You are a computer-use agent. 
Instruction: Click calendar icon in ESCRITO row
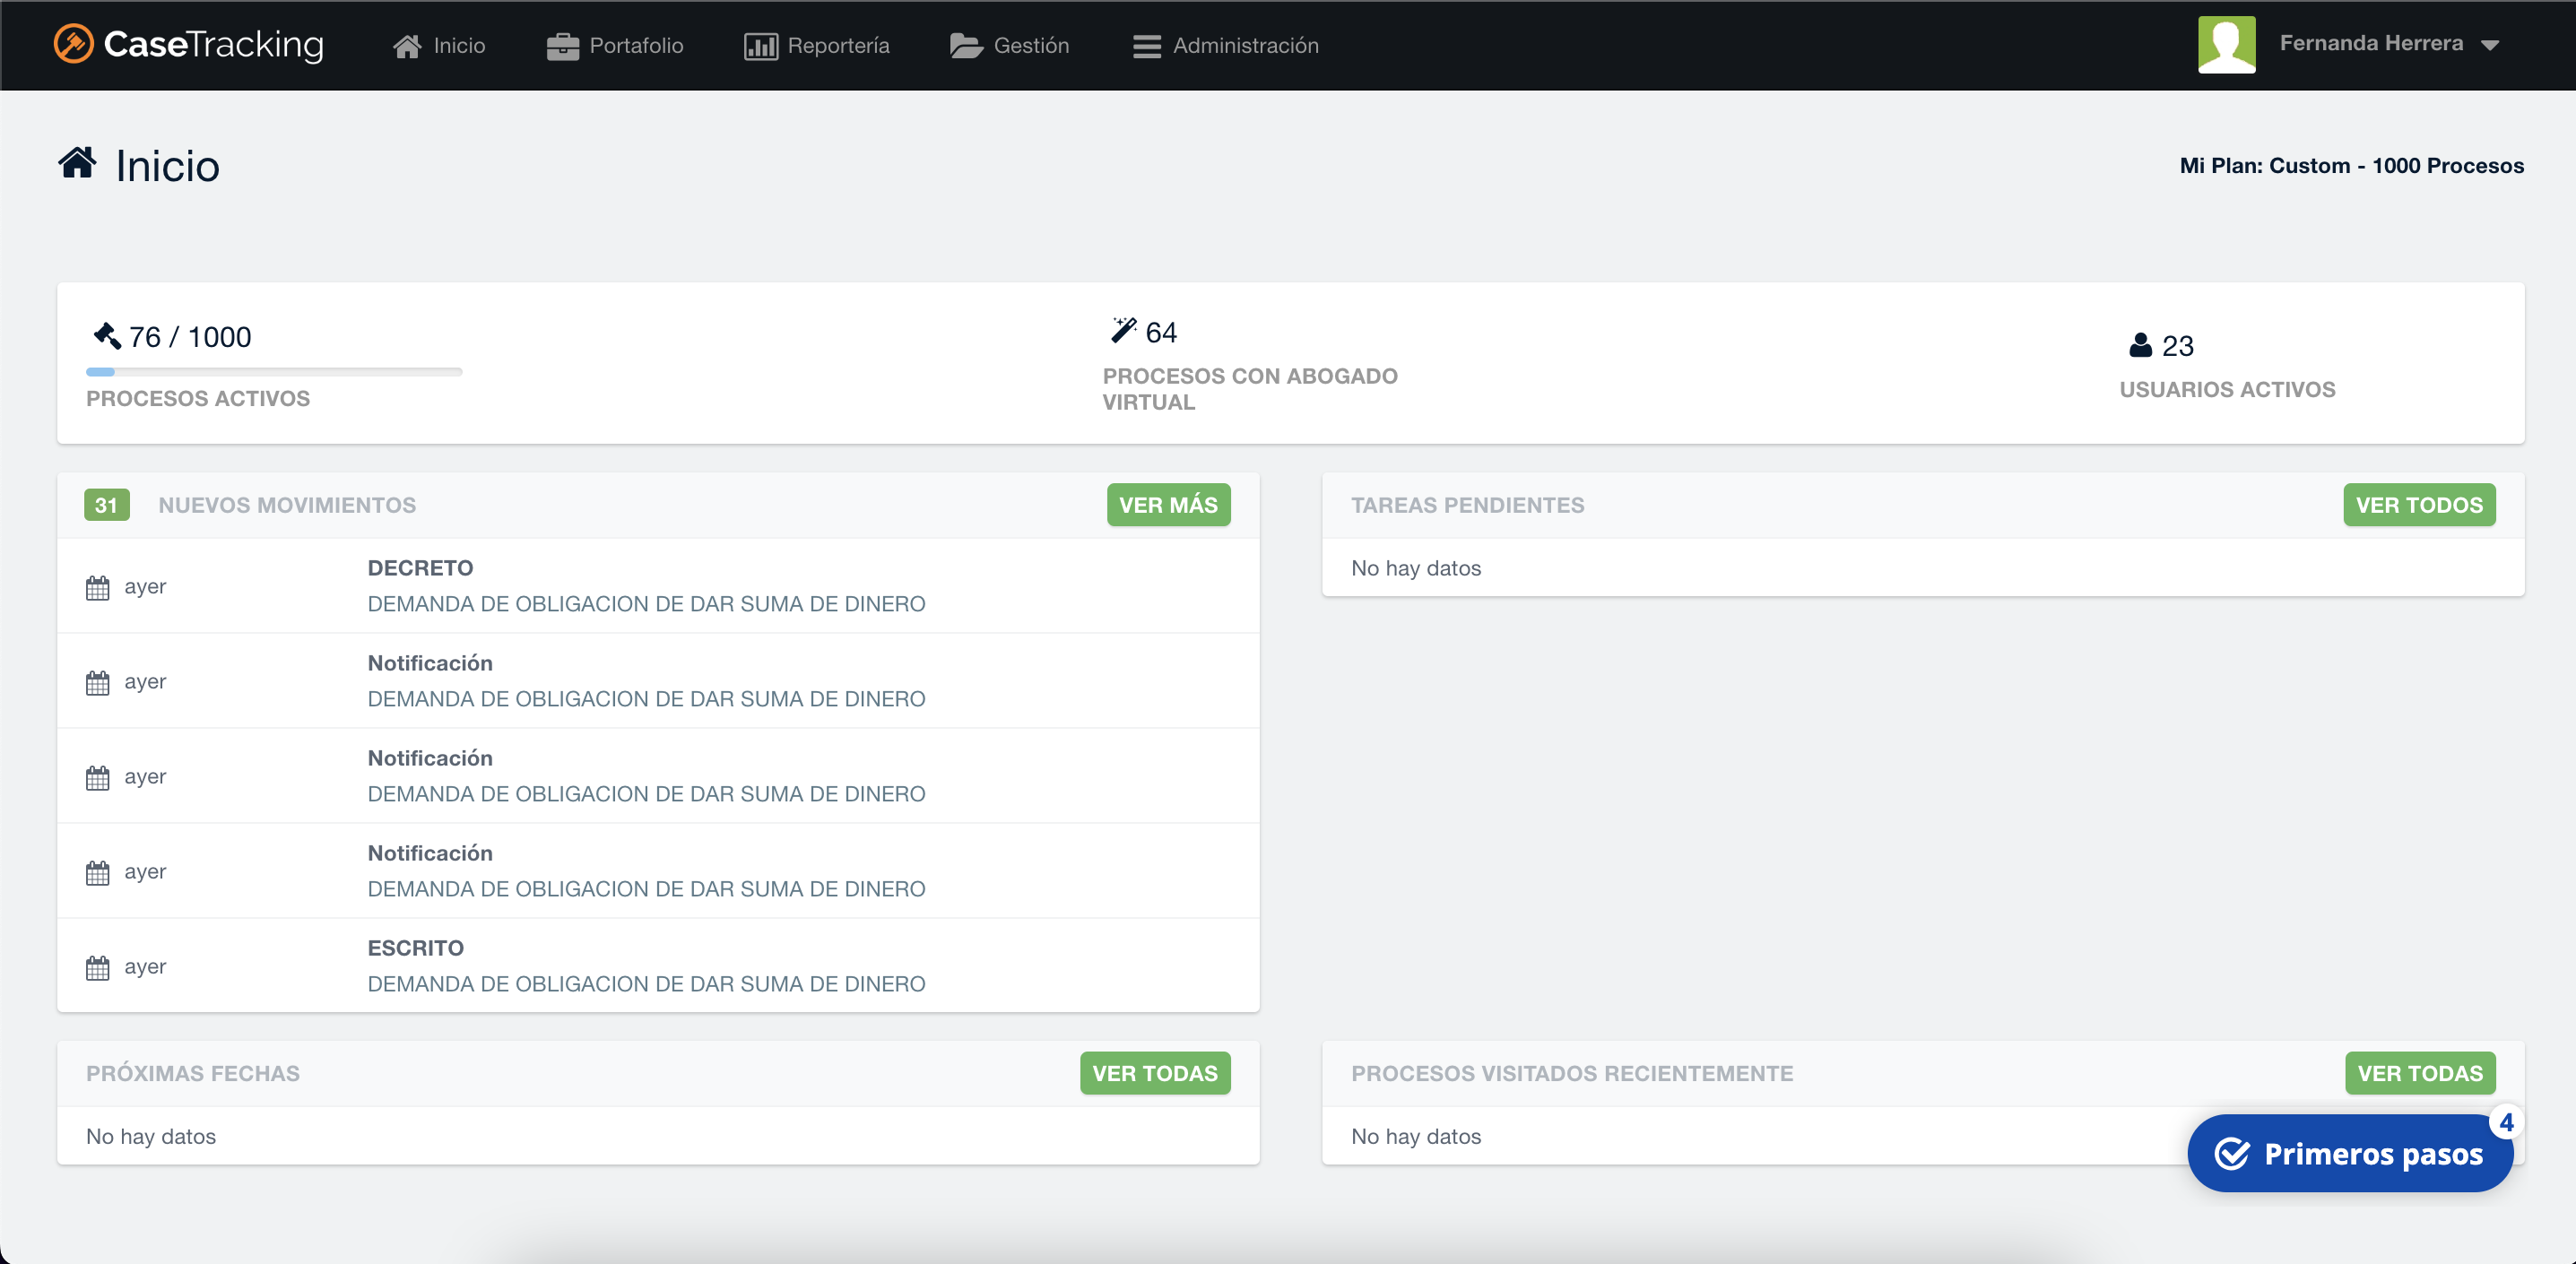[98, 967]
